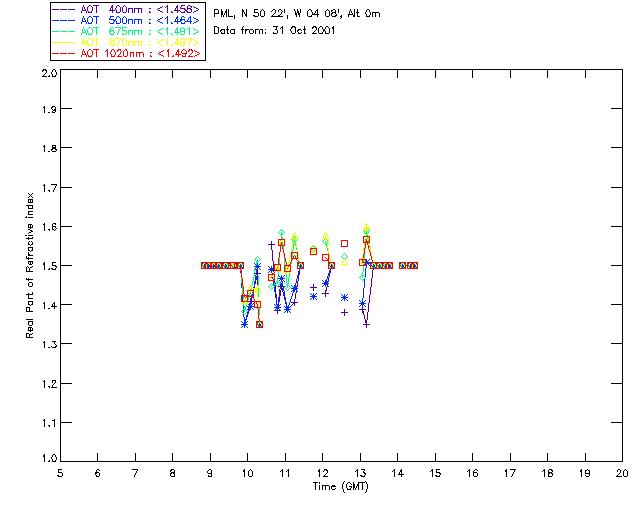Click the 1.5 y-axis tick label
The image size is (640, 512).
click(x=49, y=265)
